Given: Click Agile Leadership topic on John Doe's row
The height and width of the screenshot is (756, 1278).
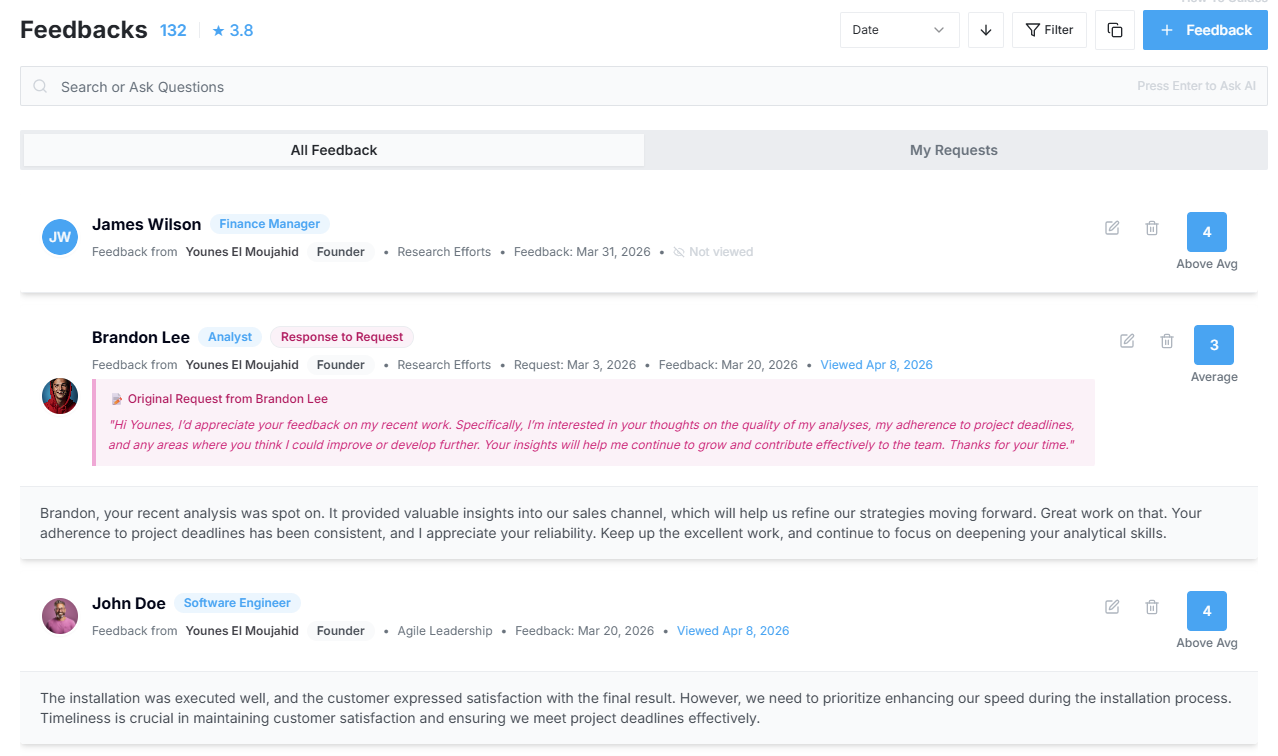Looking at the screenshot, I should (x=445, y=631).
